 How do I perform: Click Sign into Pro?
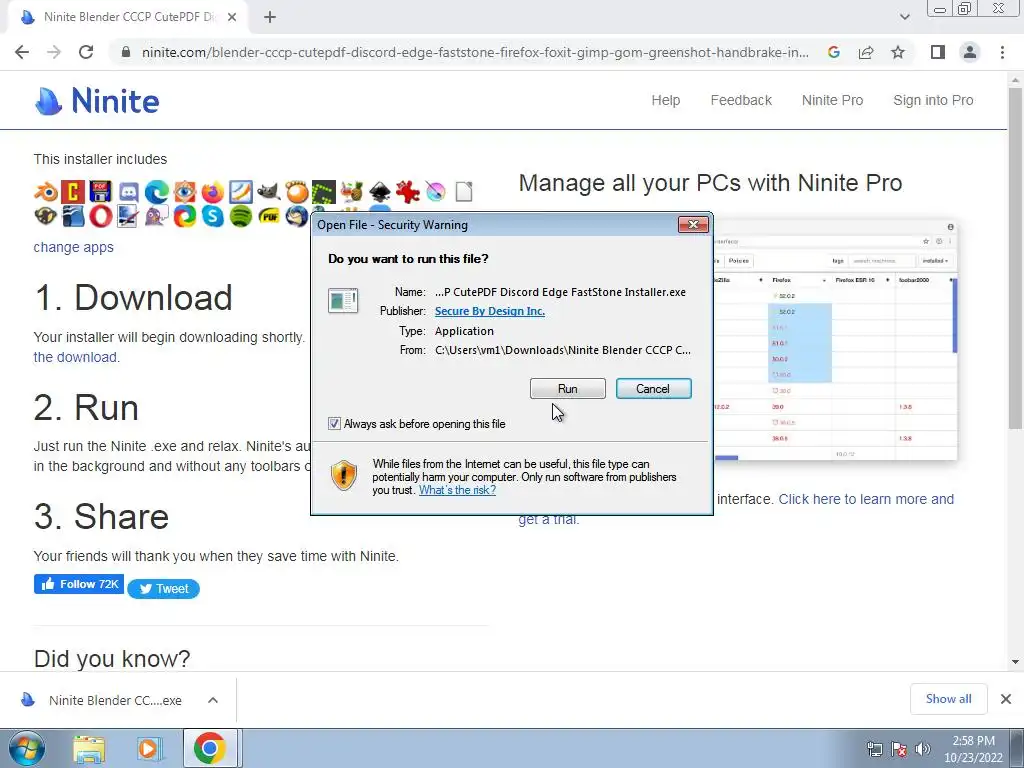pos(933,100)
